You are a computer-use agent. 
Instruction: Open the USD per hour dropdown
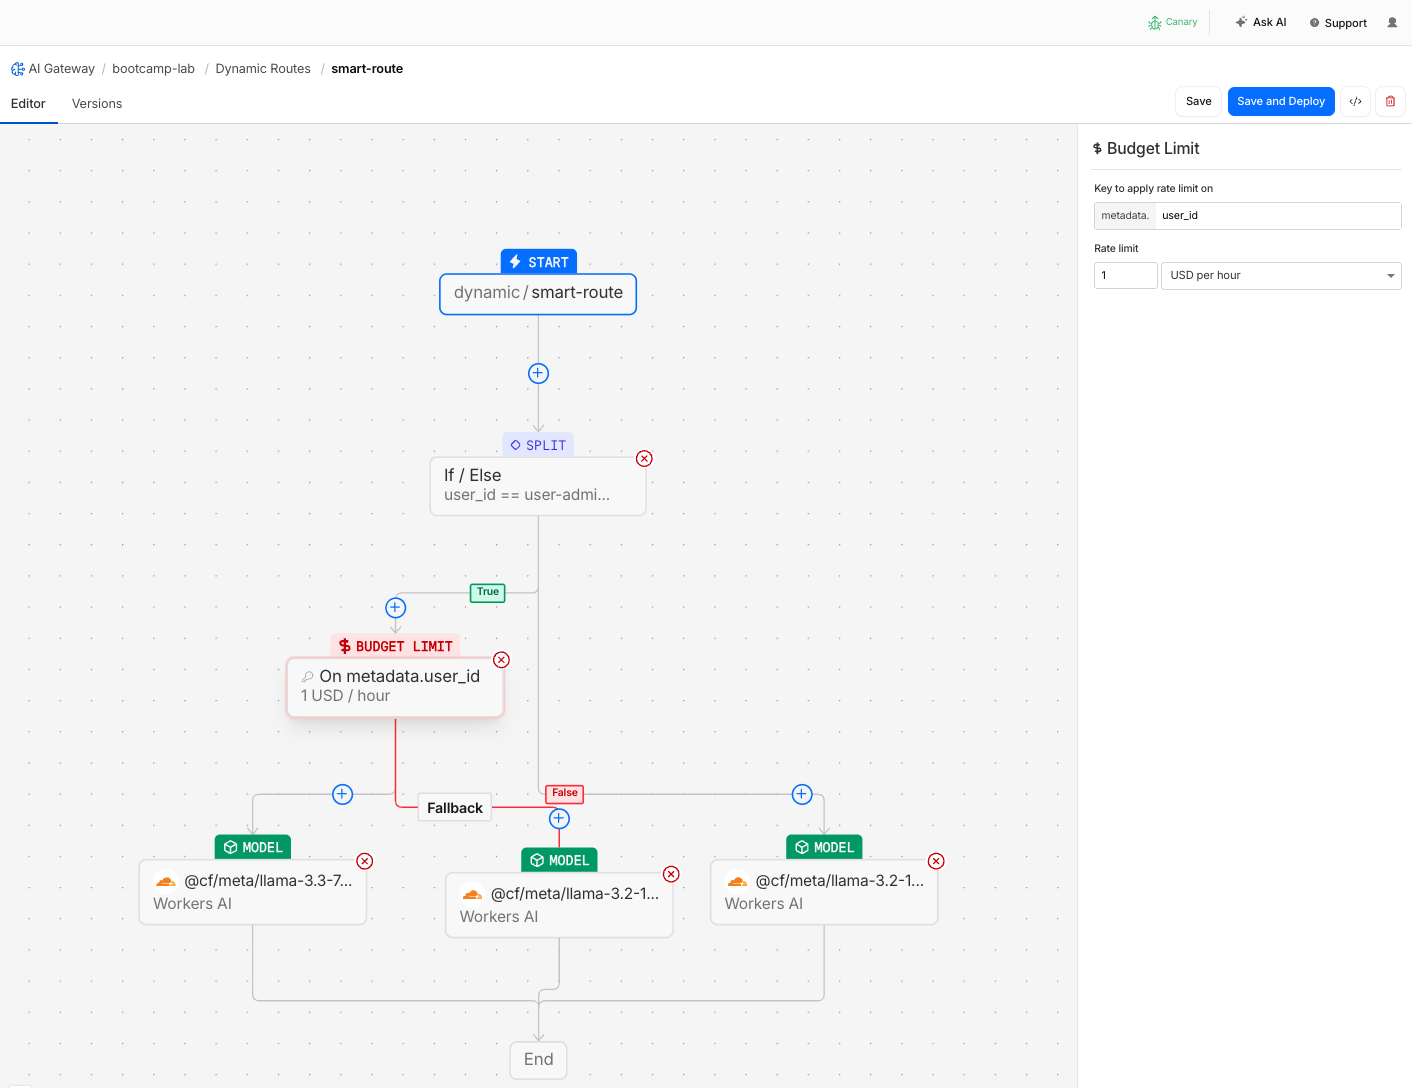pos(1281,276)
